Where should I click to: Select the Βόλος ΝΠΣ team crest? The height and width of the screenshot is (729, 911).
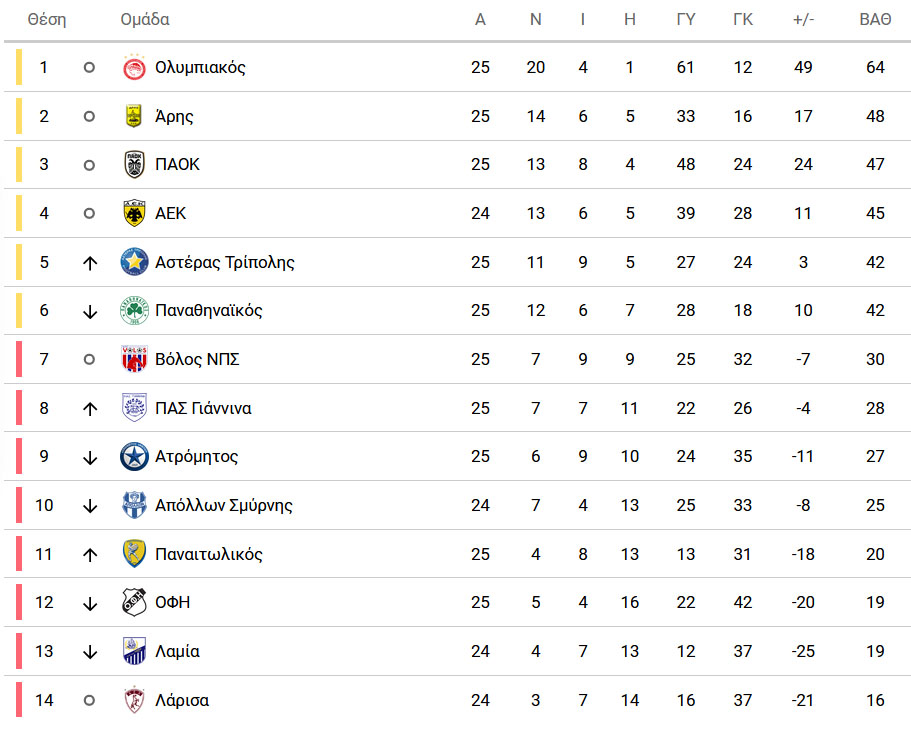click(134, 359)
